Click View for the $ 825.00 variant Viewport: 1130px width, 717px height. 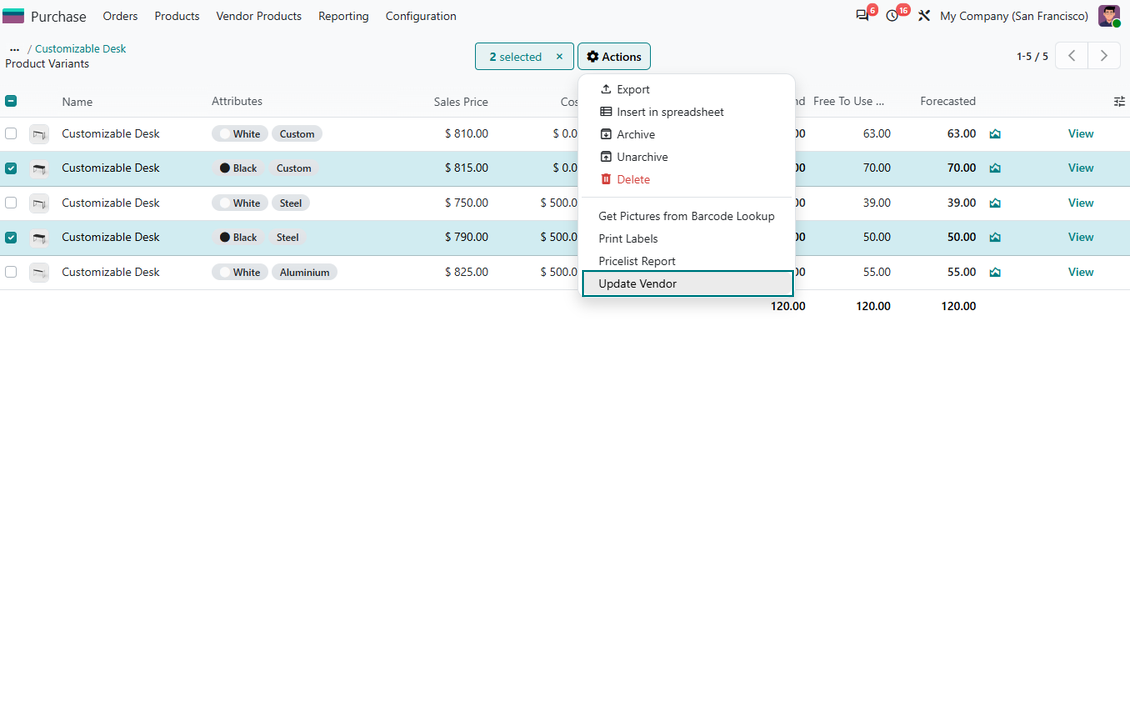coord(1080,272)
